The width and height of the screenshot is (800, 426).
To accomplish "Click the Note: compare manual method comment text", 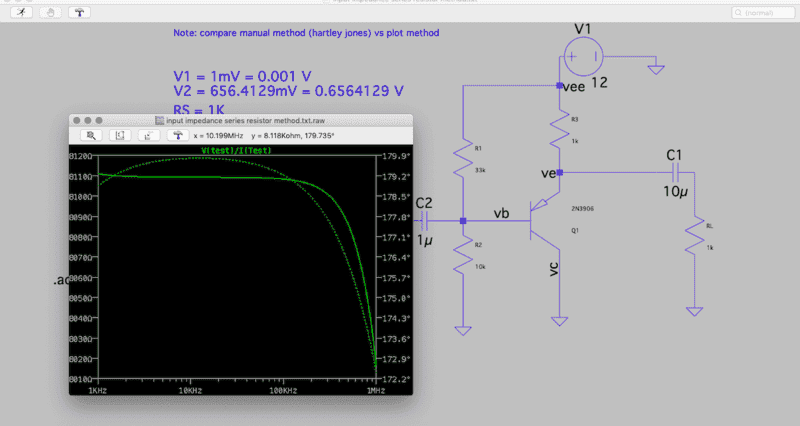I will pos(306,33).
